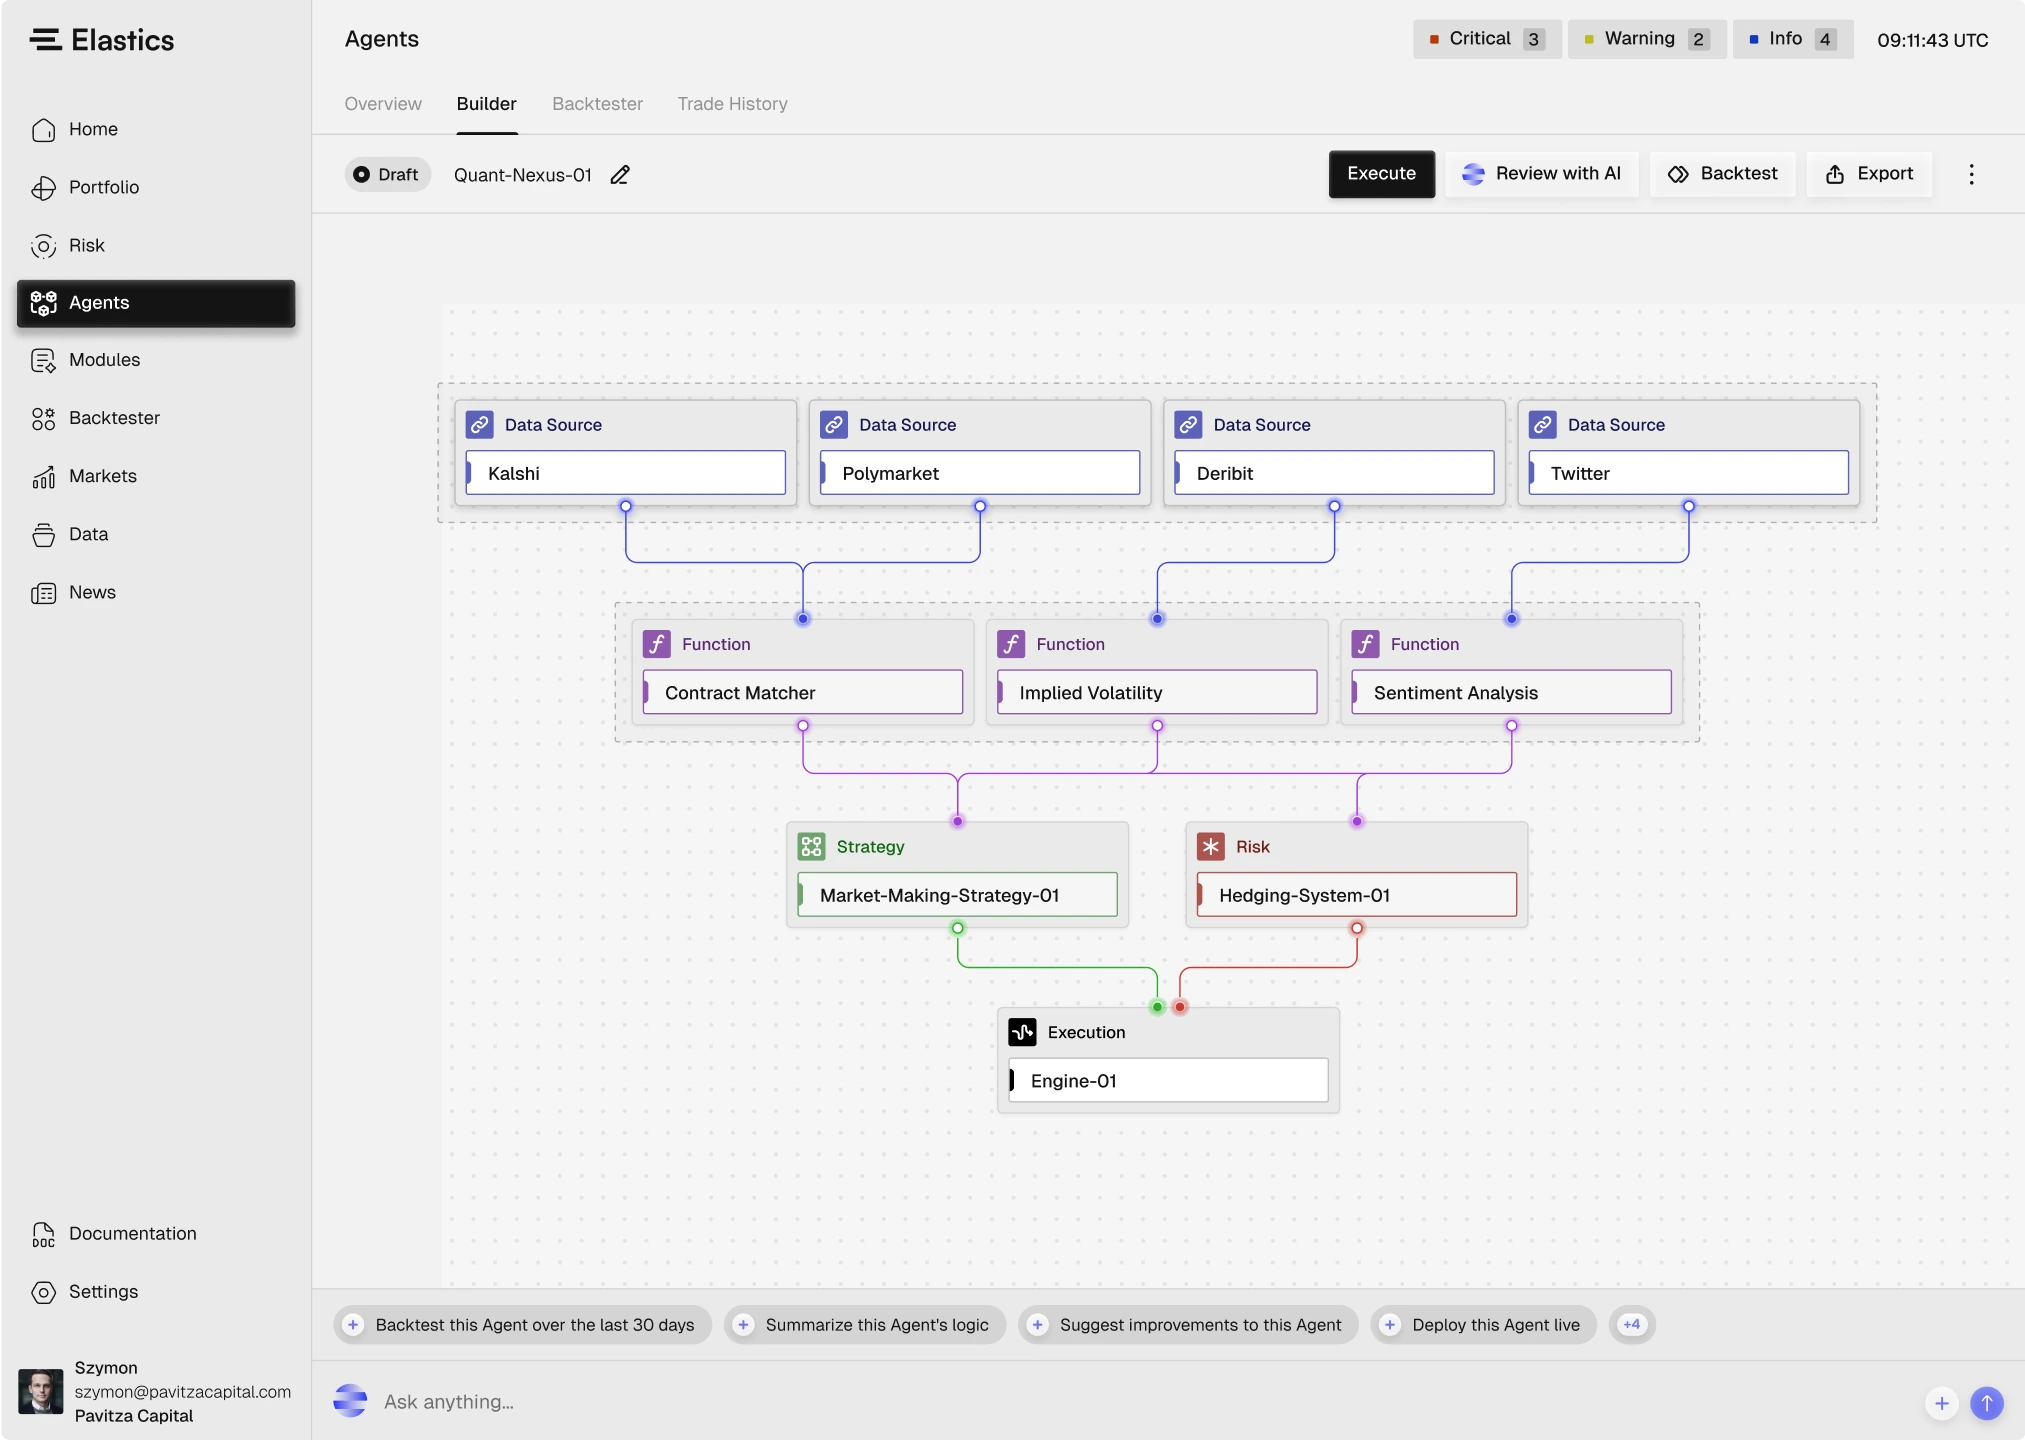Open the Warning alerts badge
The height and width of the screenshot is (1440, 2025).
coord(1646,39)
